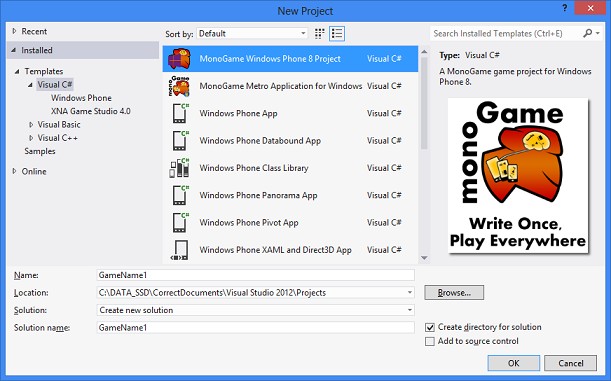Click the template list scrollbar thumb
Image resolution: width=611 pixels, height=381 pixels.
[x=424, y=103]
